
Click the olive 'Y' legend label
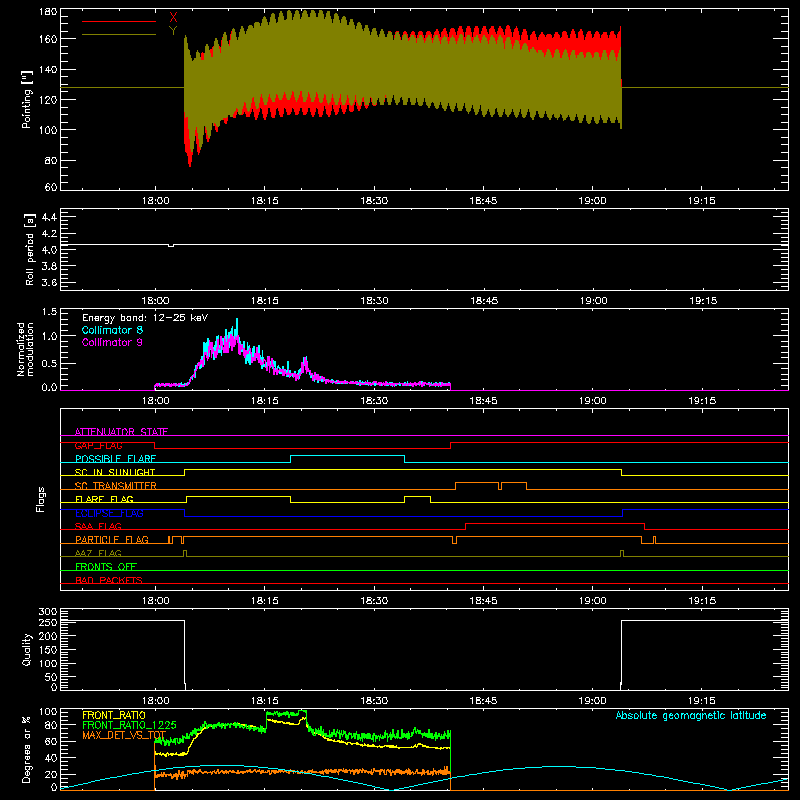coord(173,31)
